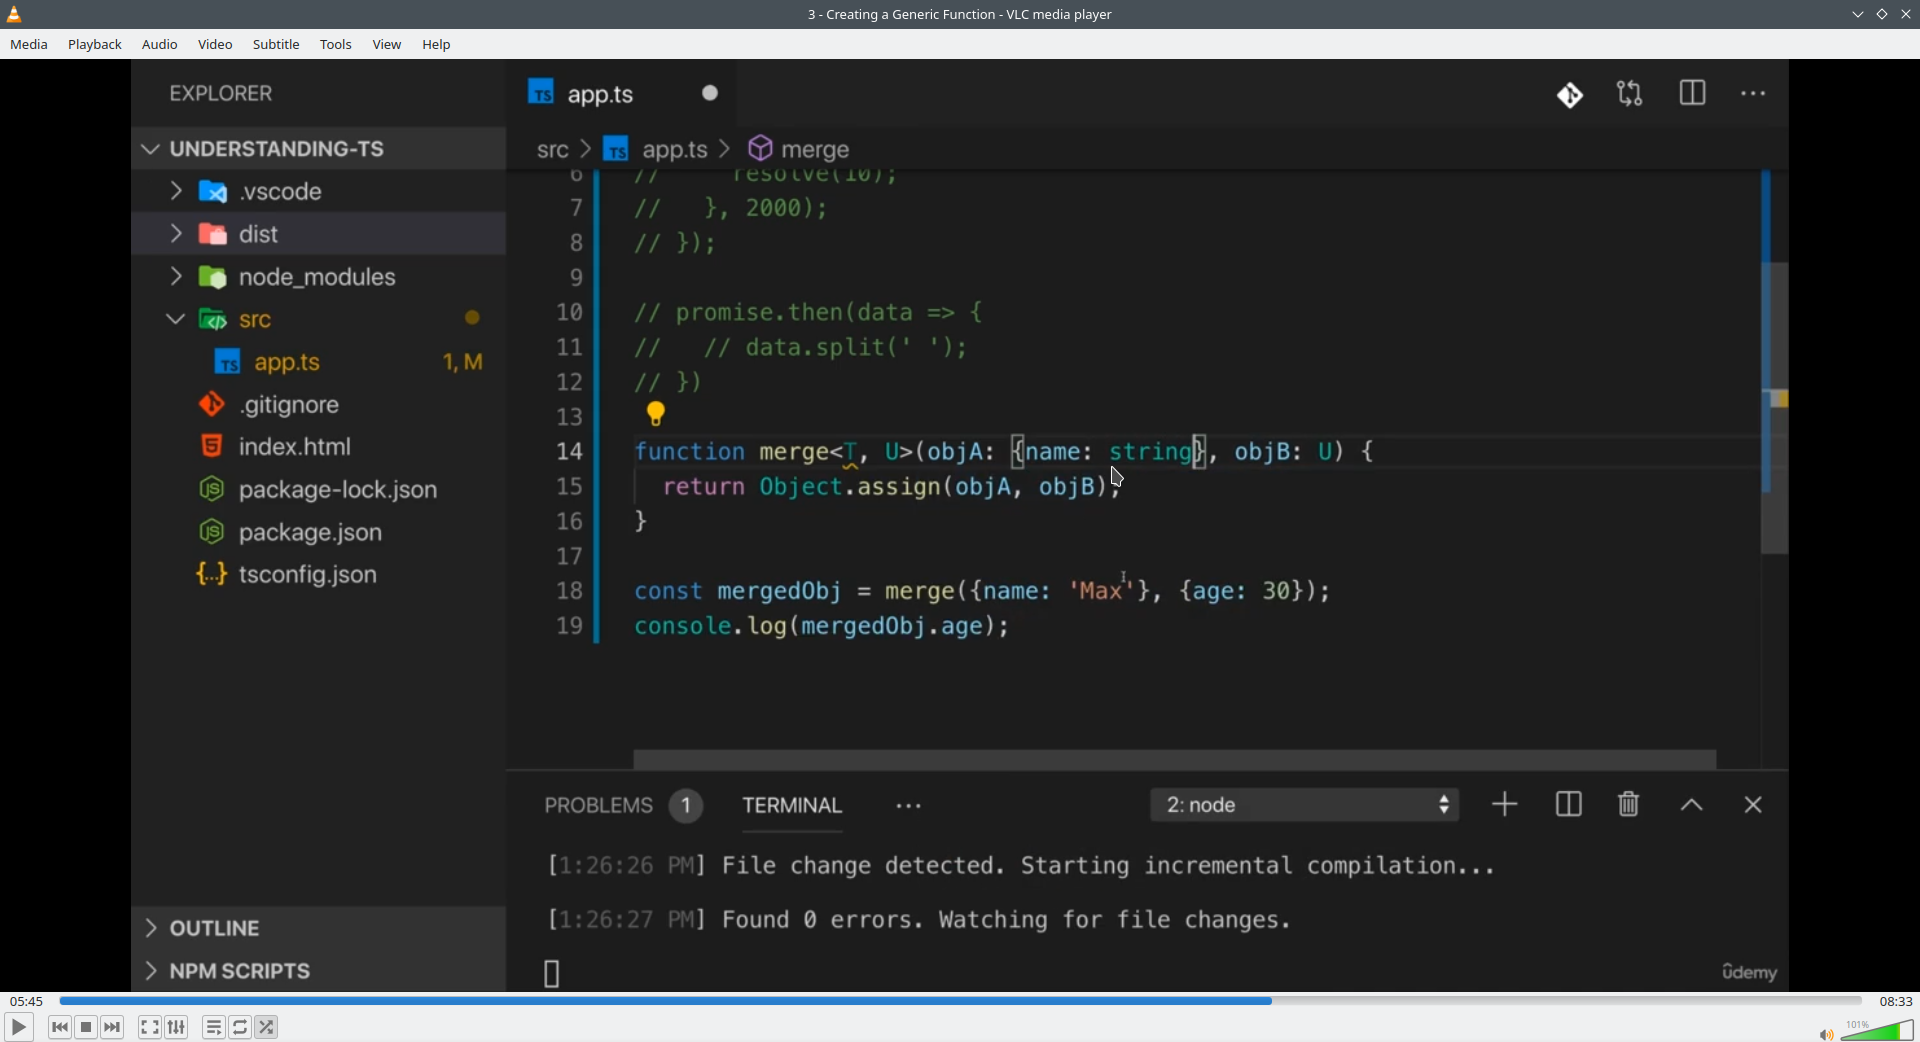Toggle fullscreen video mode

point(150,1027)
